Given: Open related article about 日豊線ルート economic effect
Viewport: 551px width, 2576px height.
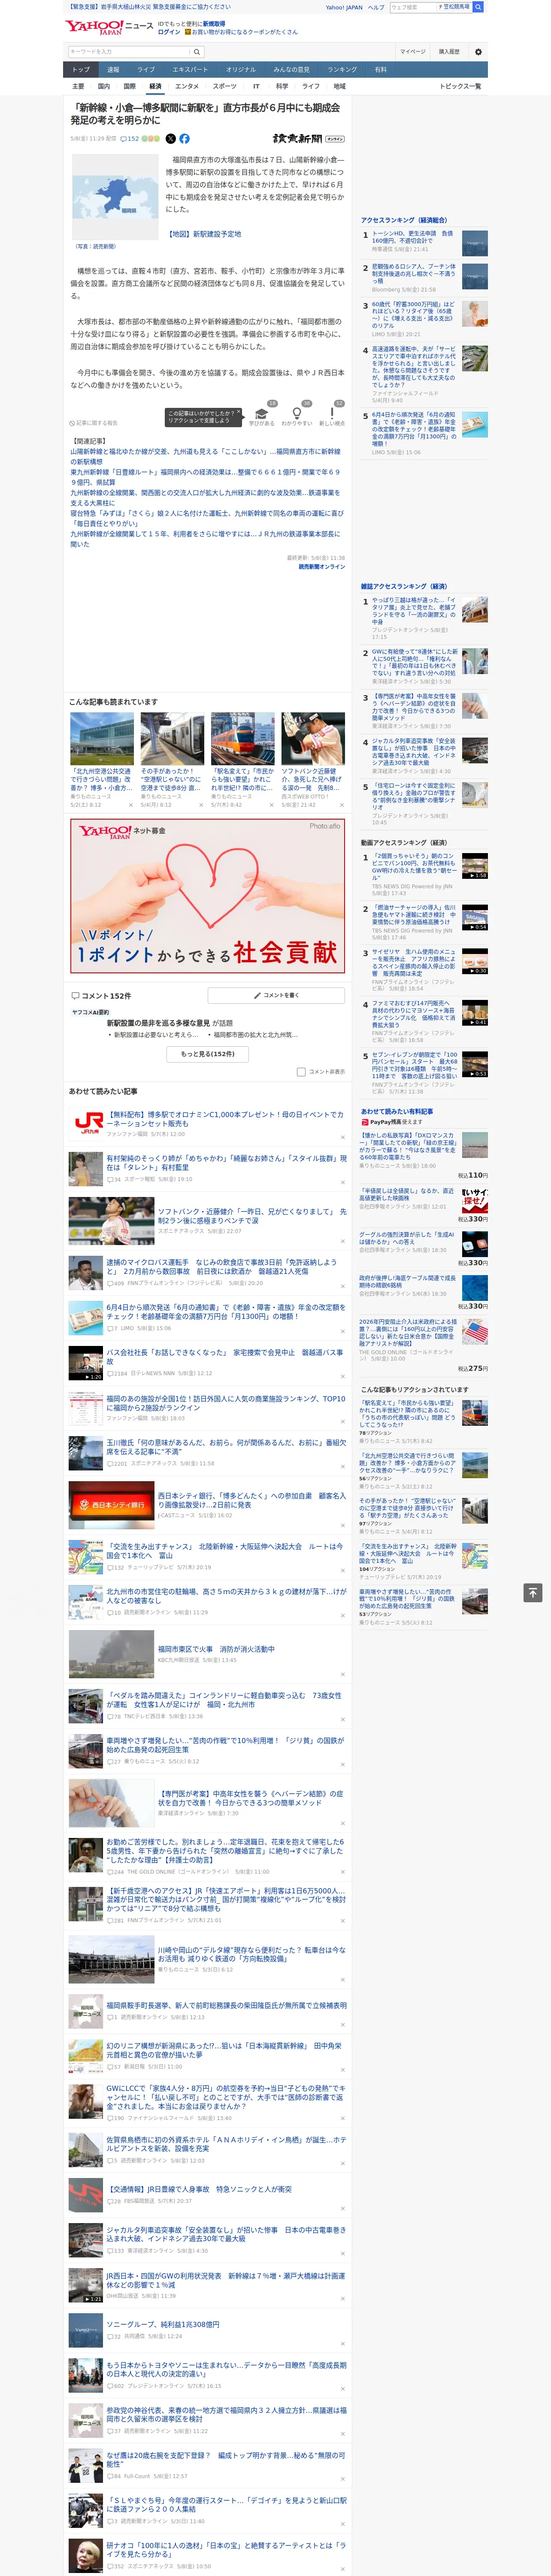Looking at the screenshot, I should [x=205, y=477].
